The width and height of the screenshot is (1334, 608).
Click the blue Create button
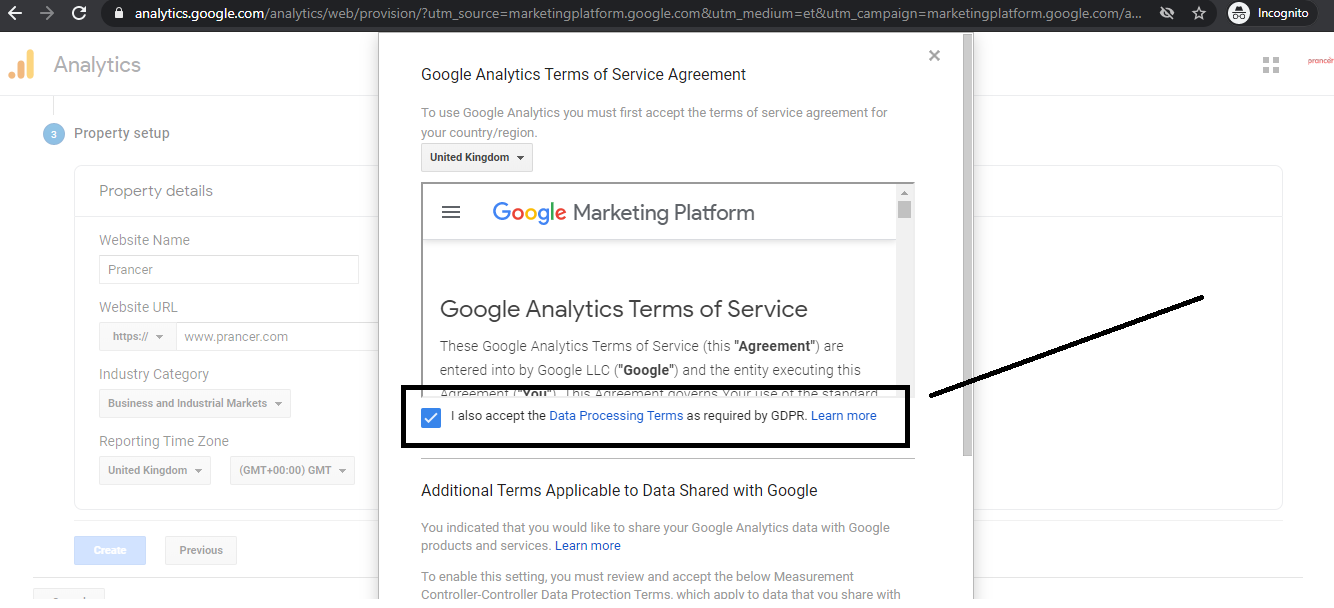[110, 550]
